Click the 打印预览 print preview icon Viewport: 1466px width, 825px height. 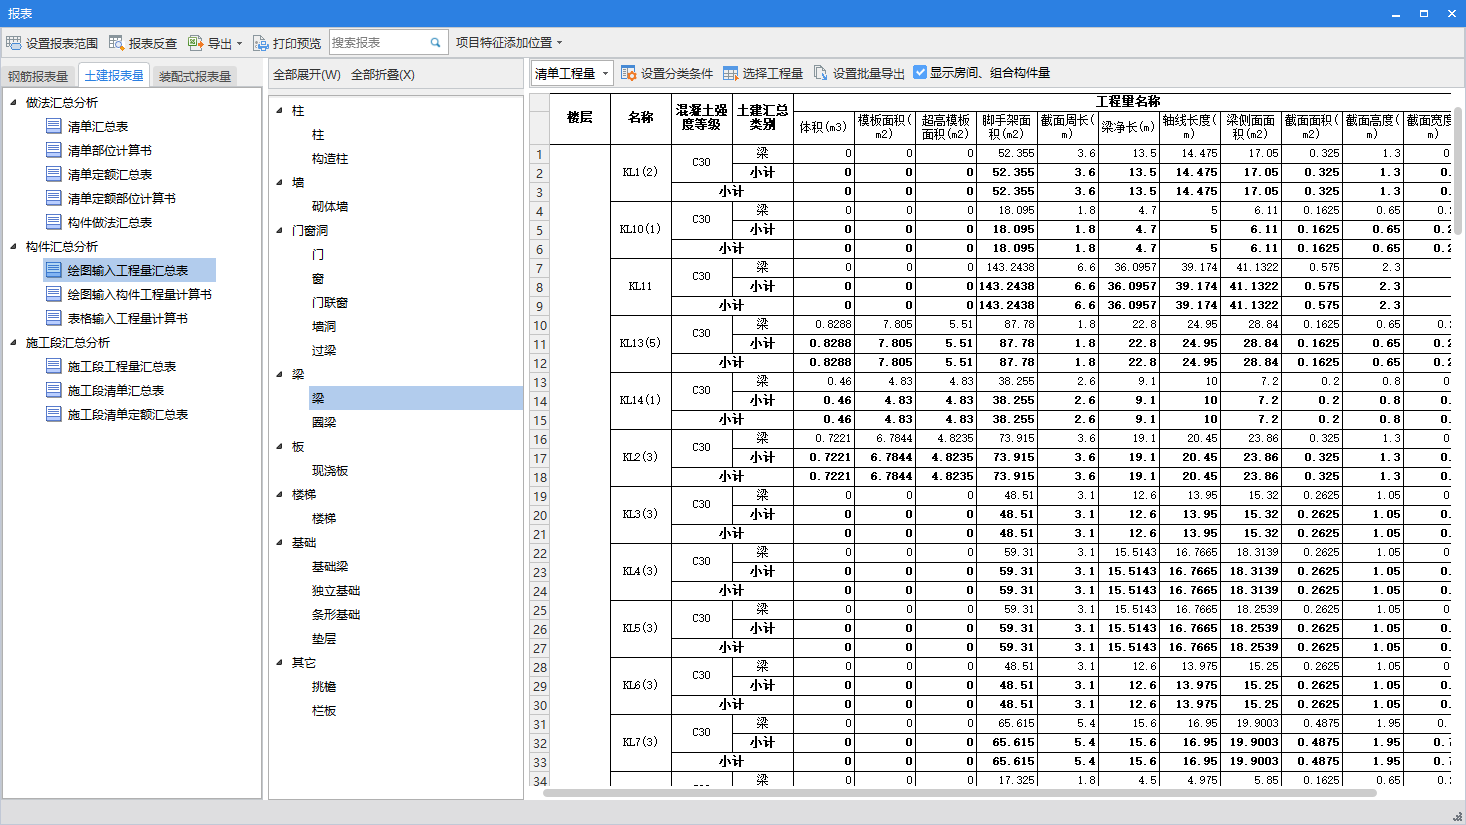261,43
